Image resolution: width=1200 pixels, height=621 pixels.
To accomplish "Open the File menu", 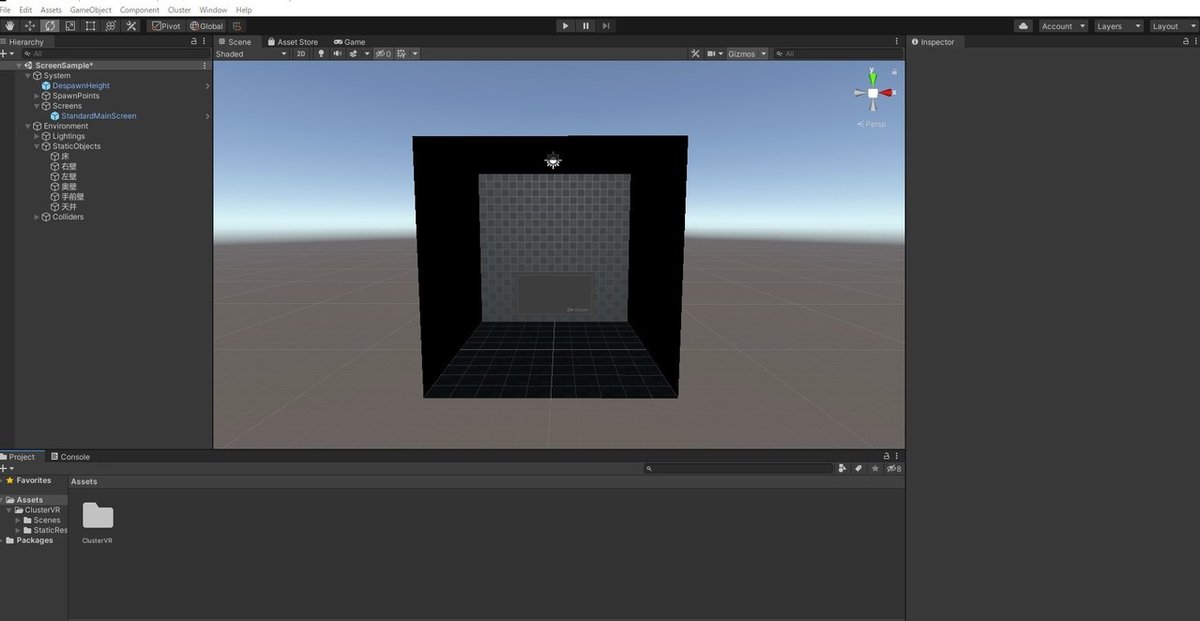I will (x=5, y=9).
